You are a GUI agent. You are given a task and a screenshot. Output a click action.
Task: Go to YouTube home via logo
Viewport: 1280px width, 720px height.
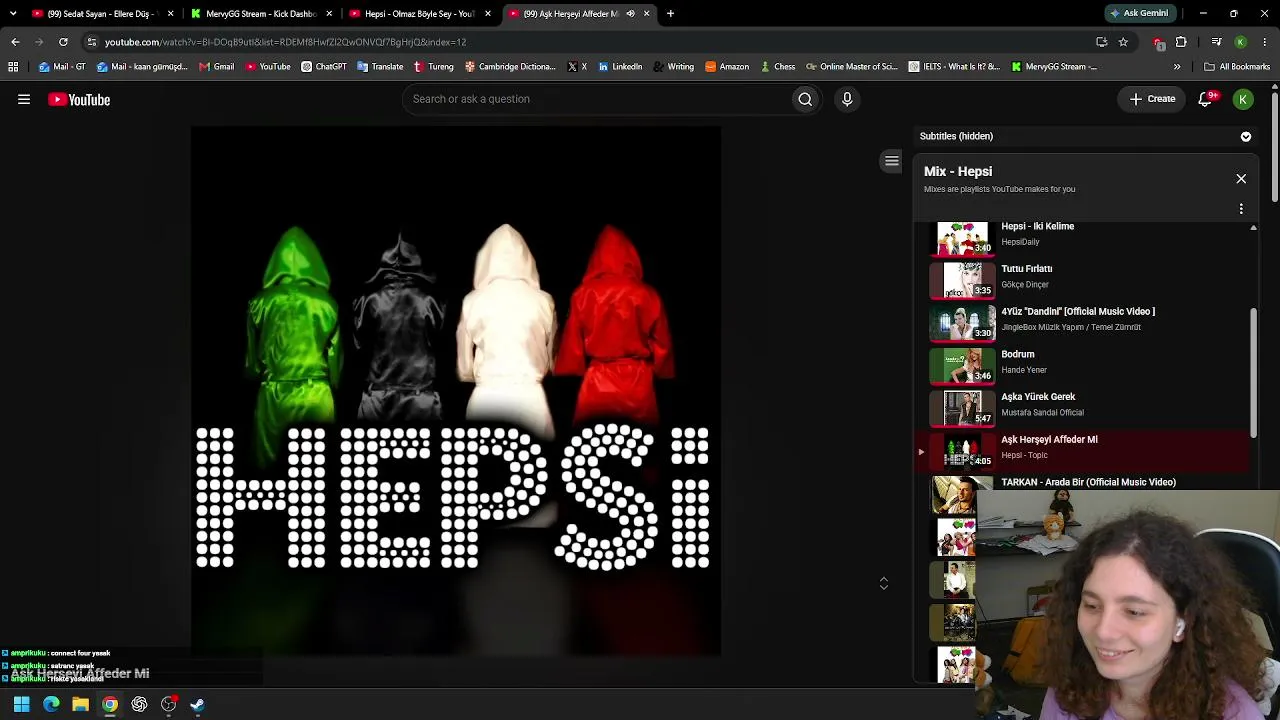(79, 99)
